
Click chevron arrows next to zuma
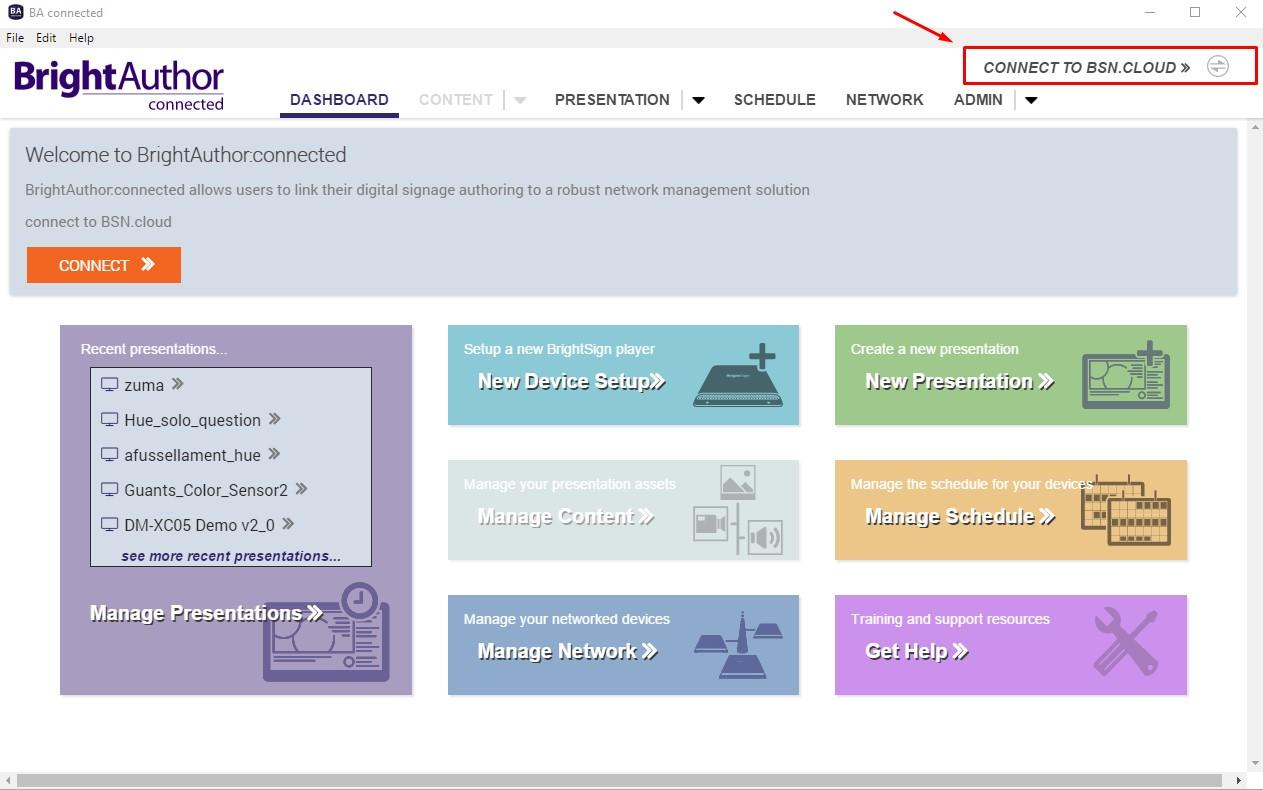(x=178, y=384)
